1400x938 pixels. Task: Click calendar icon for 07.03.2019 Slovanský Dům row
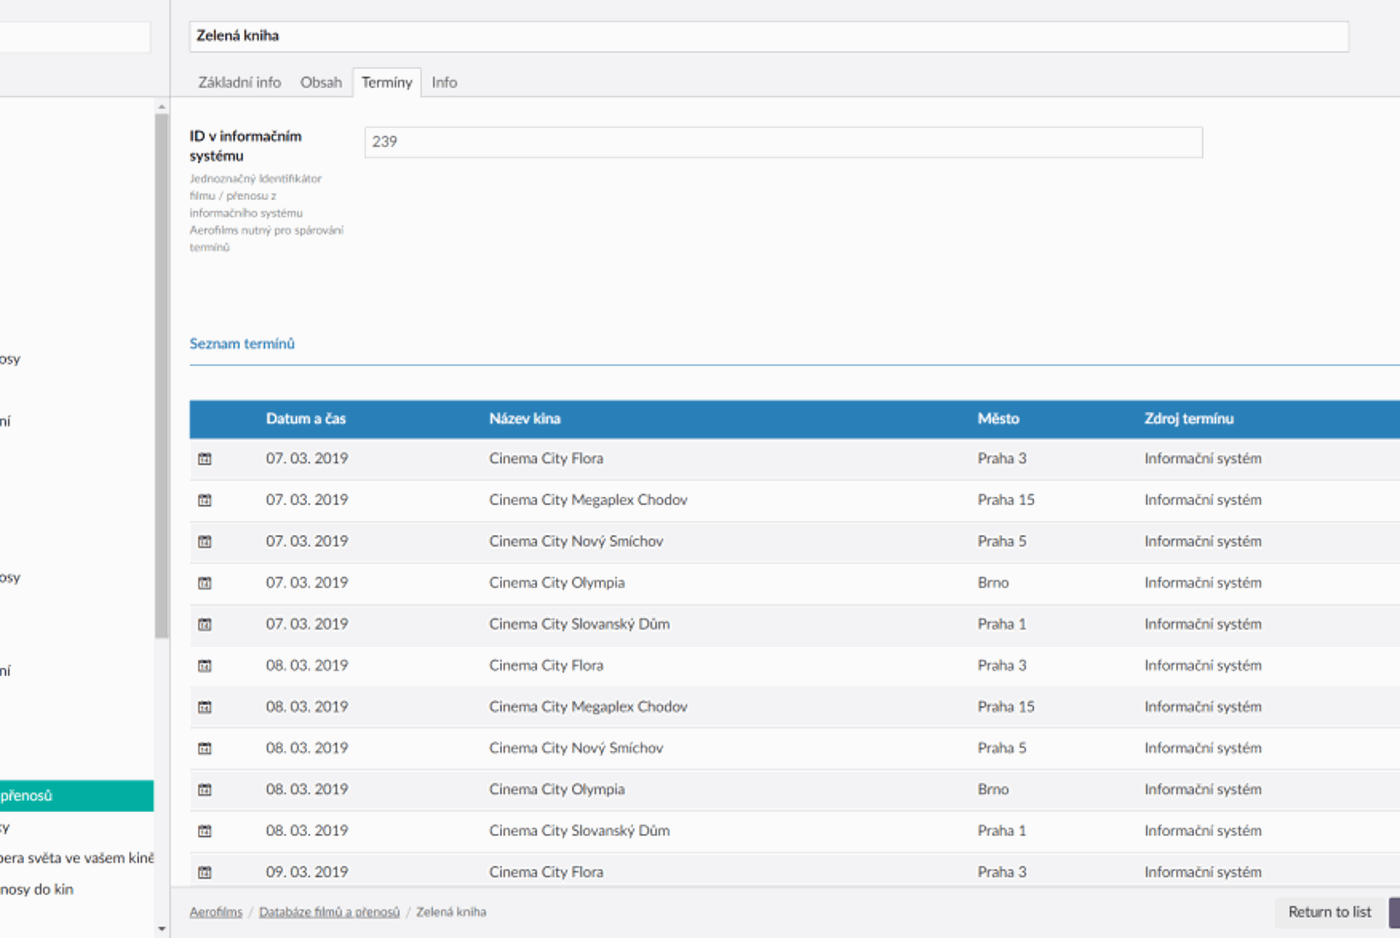point(205,625)
